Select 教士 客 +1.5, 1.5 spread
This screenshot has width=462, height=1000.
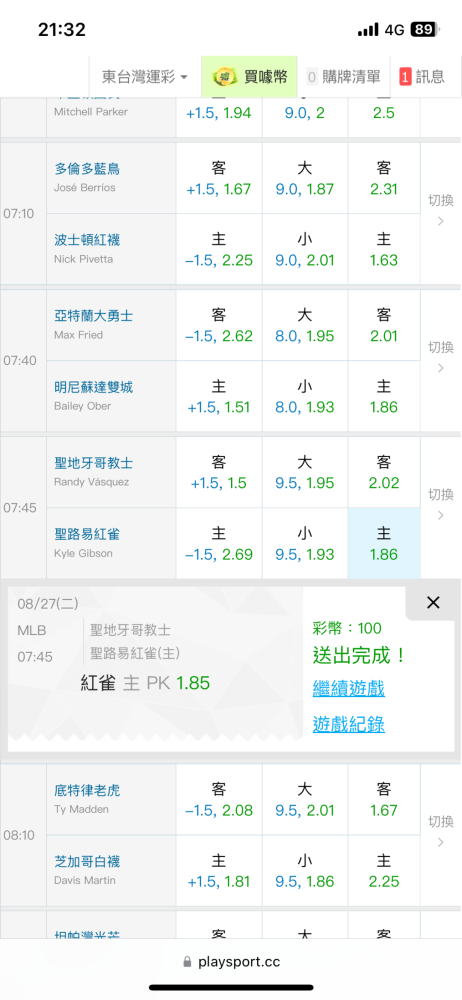click(x=219, y=472)
